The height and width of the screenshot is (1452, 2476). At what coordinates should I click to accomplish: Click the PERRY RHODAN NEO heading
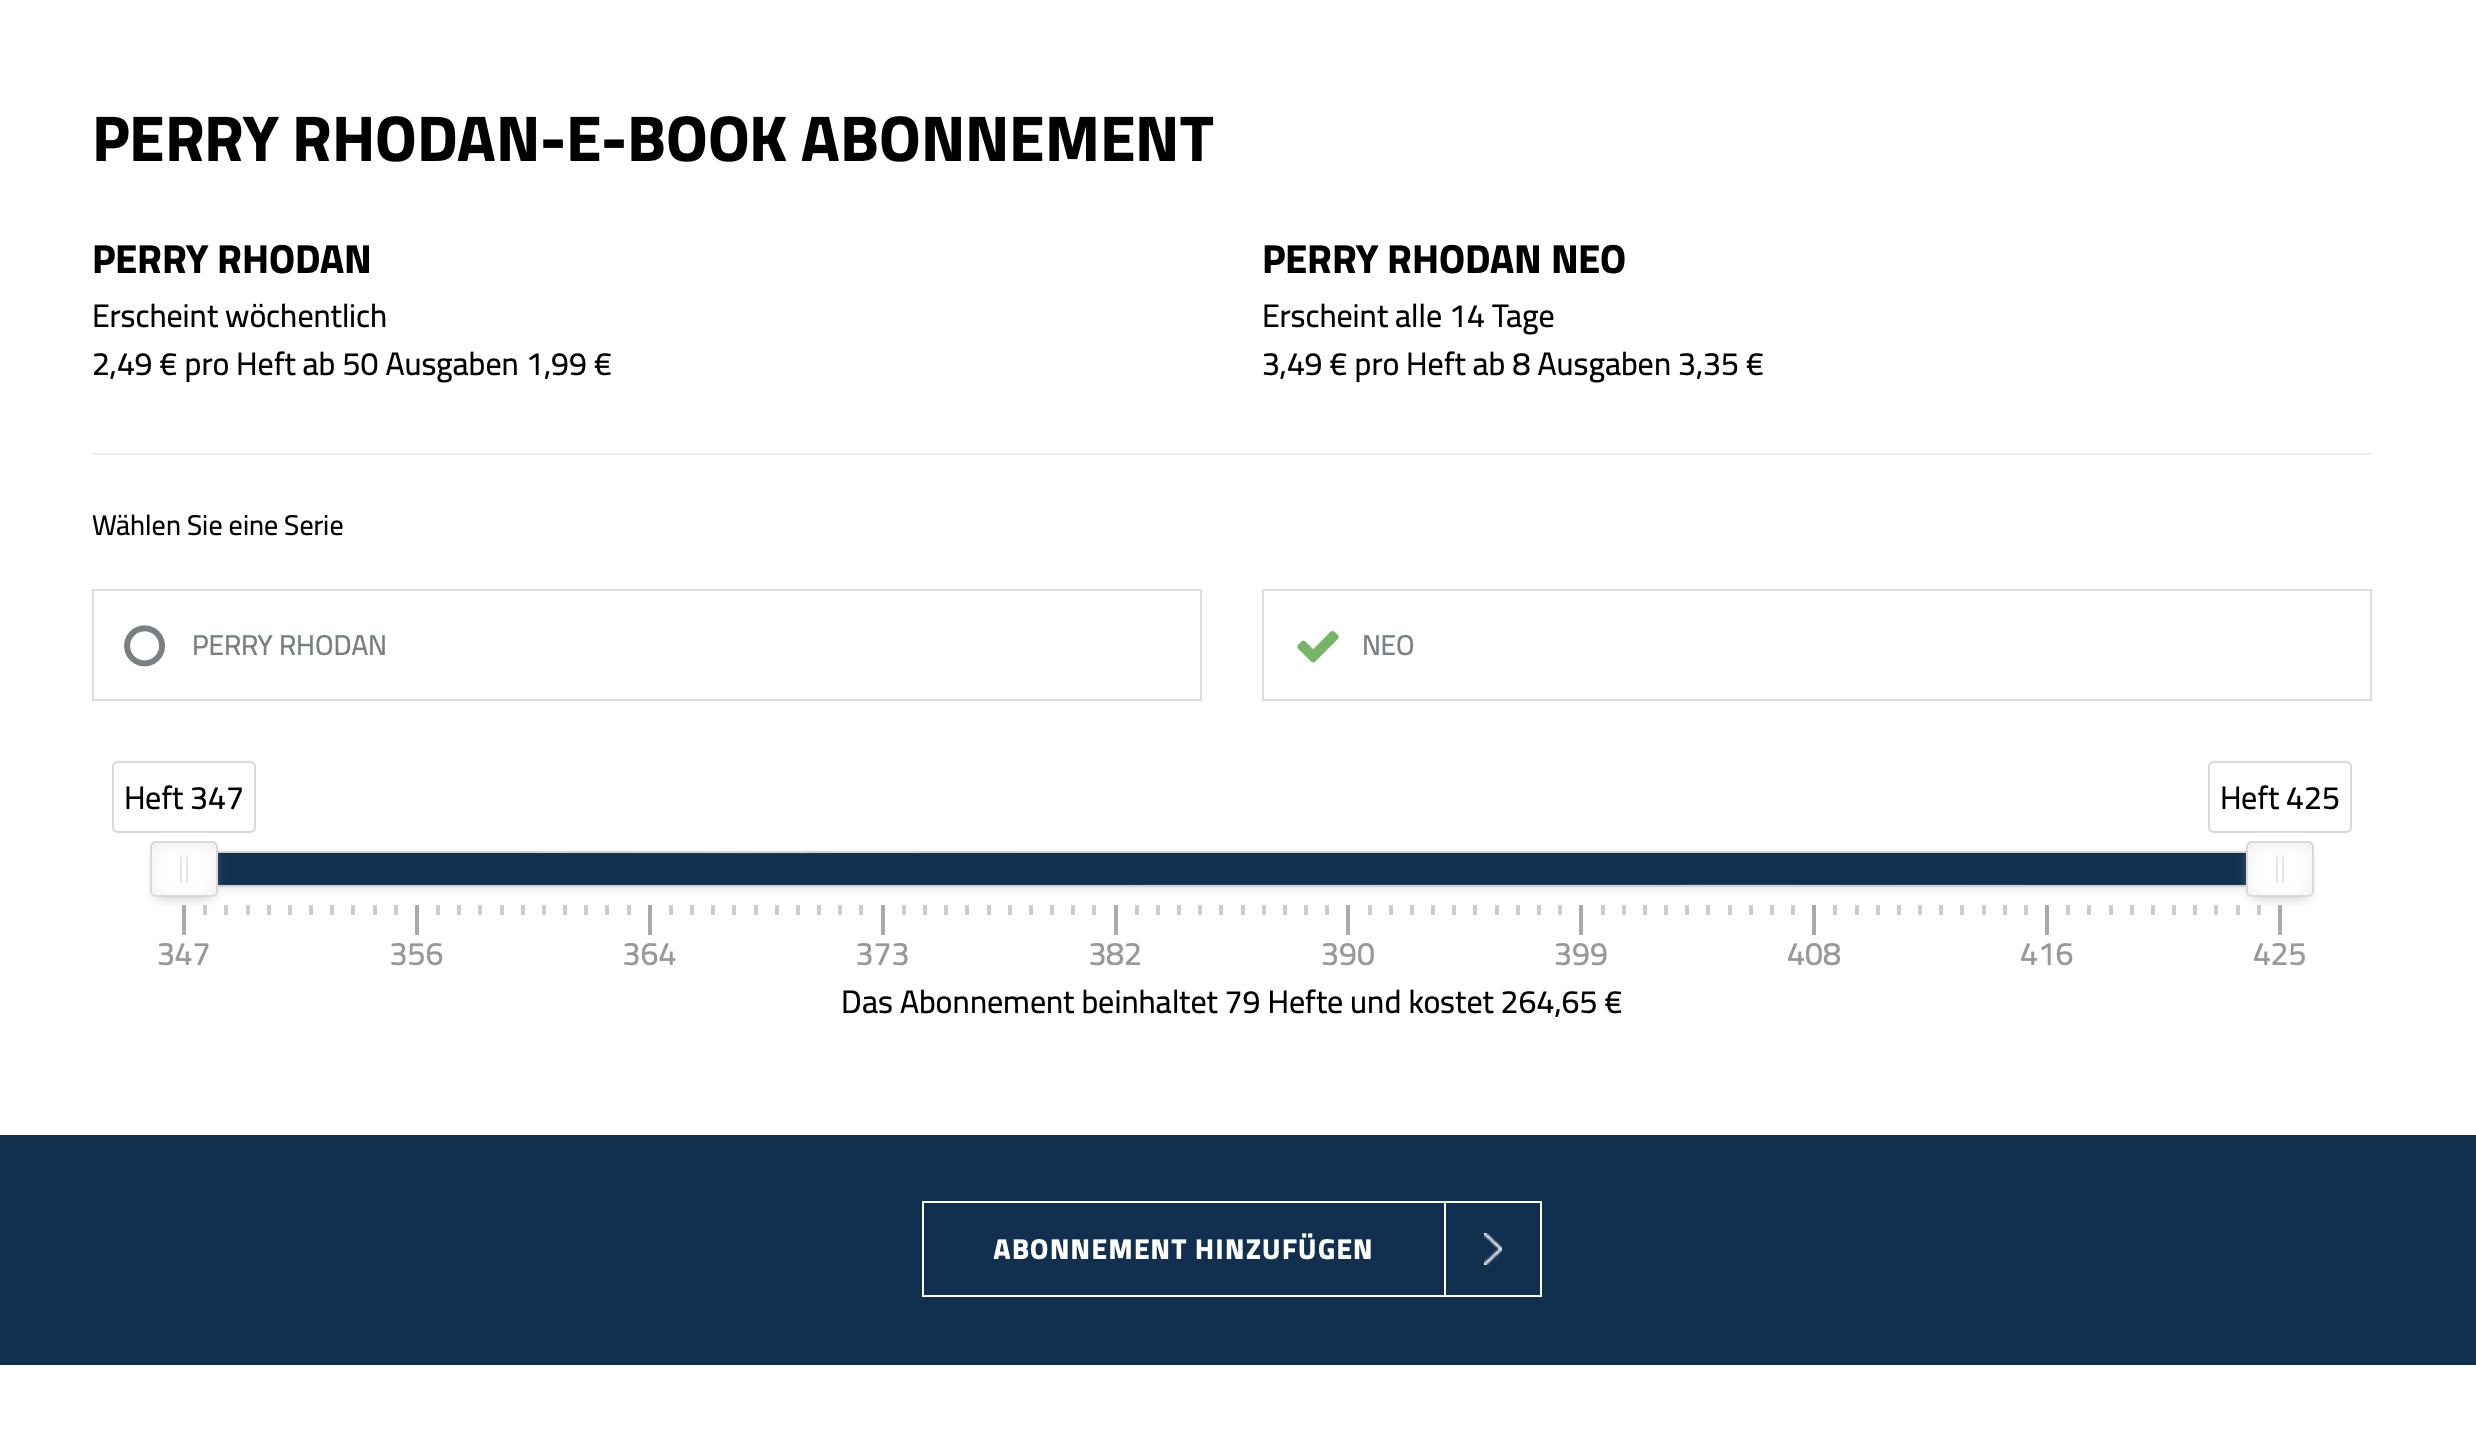click(1443, 260)
